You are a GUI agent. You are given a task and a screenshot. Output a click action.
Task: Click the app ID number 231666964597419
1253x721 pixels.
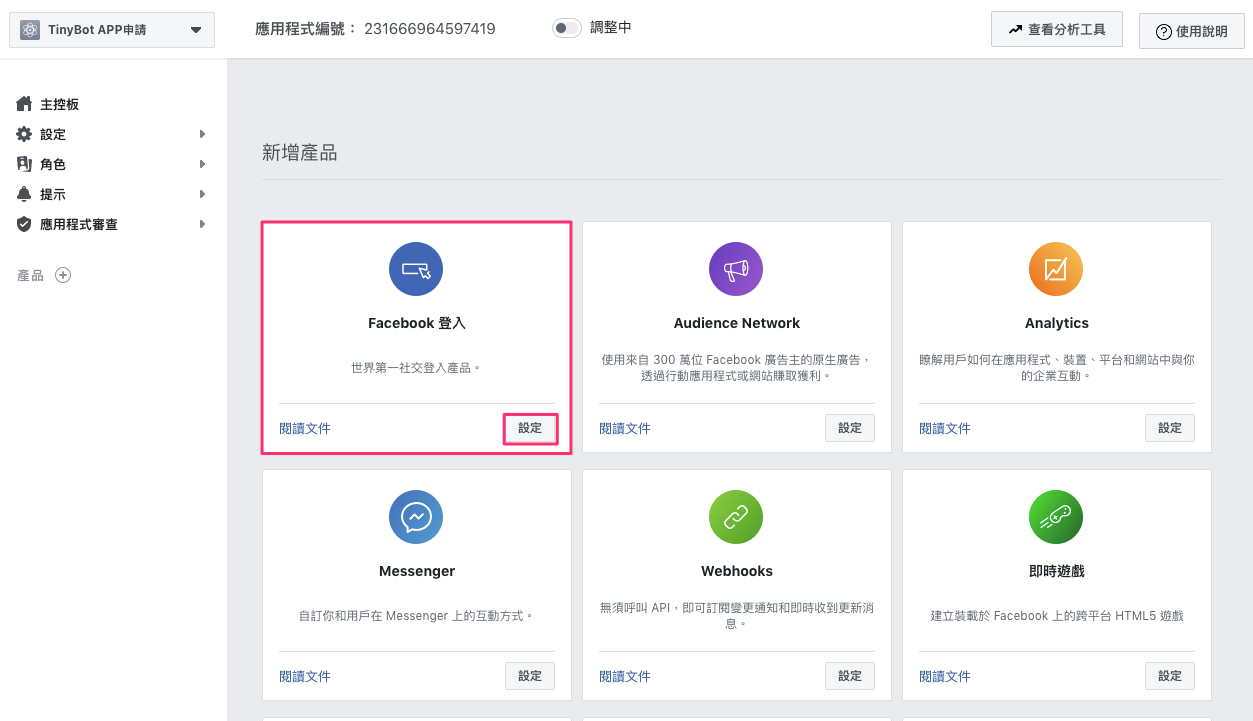[430, 29]
